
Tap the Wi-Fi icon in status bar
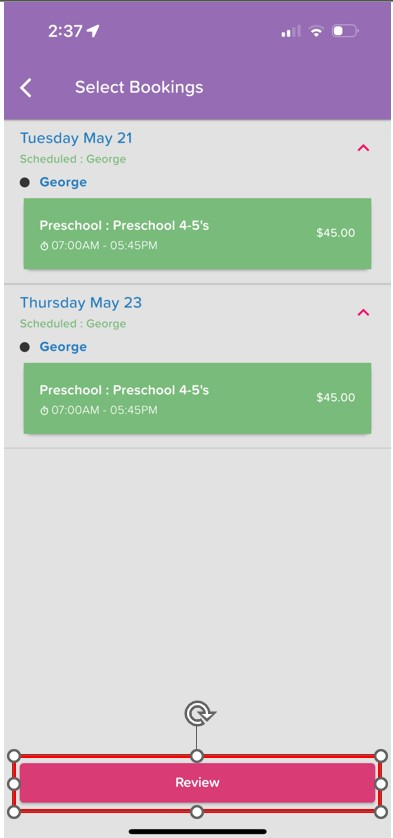(317, 31)
